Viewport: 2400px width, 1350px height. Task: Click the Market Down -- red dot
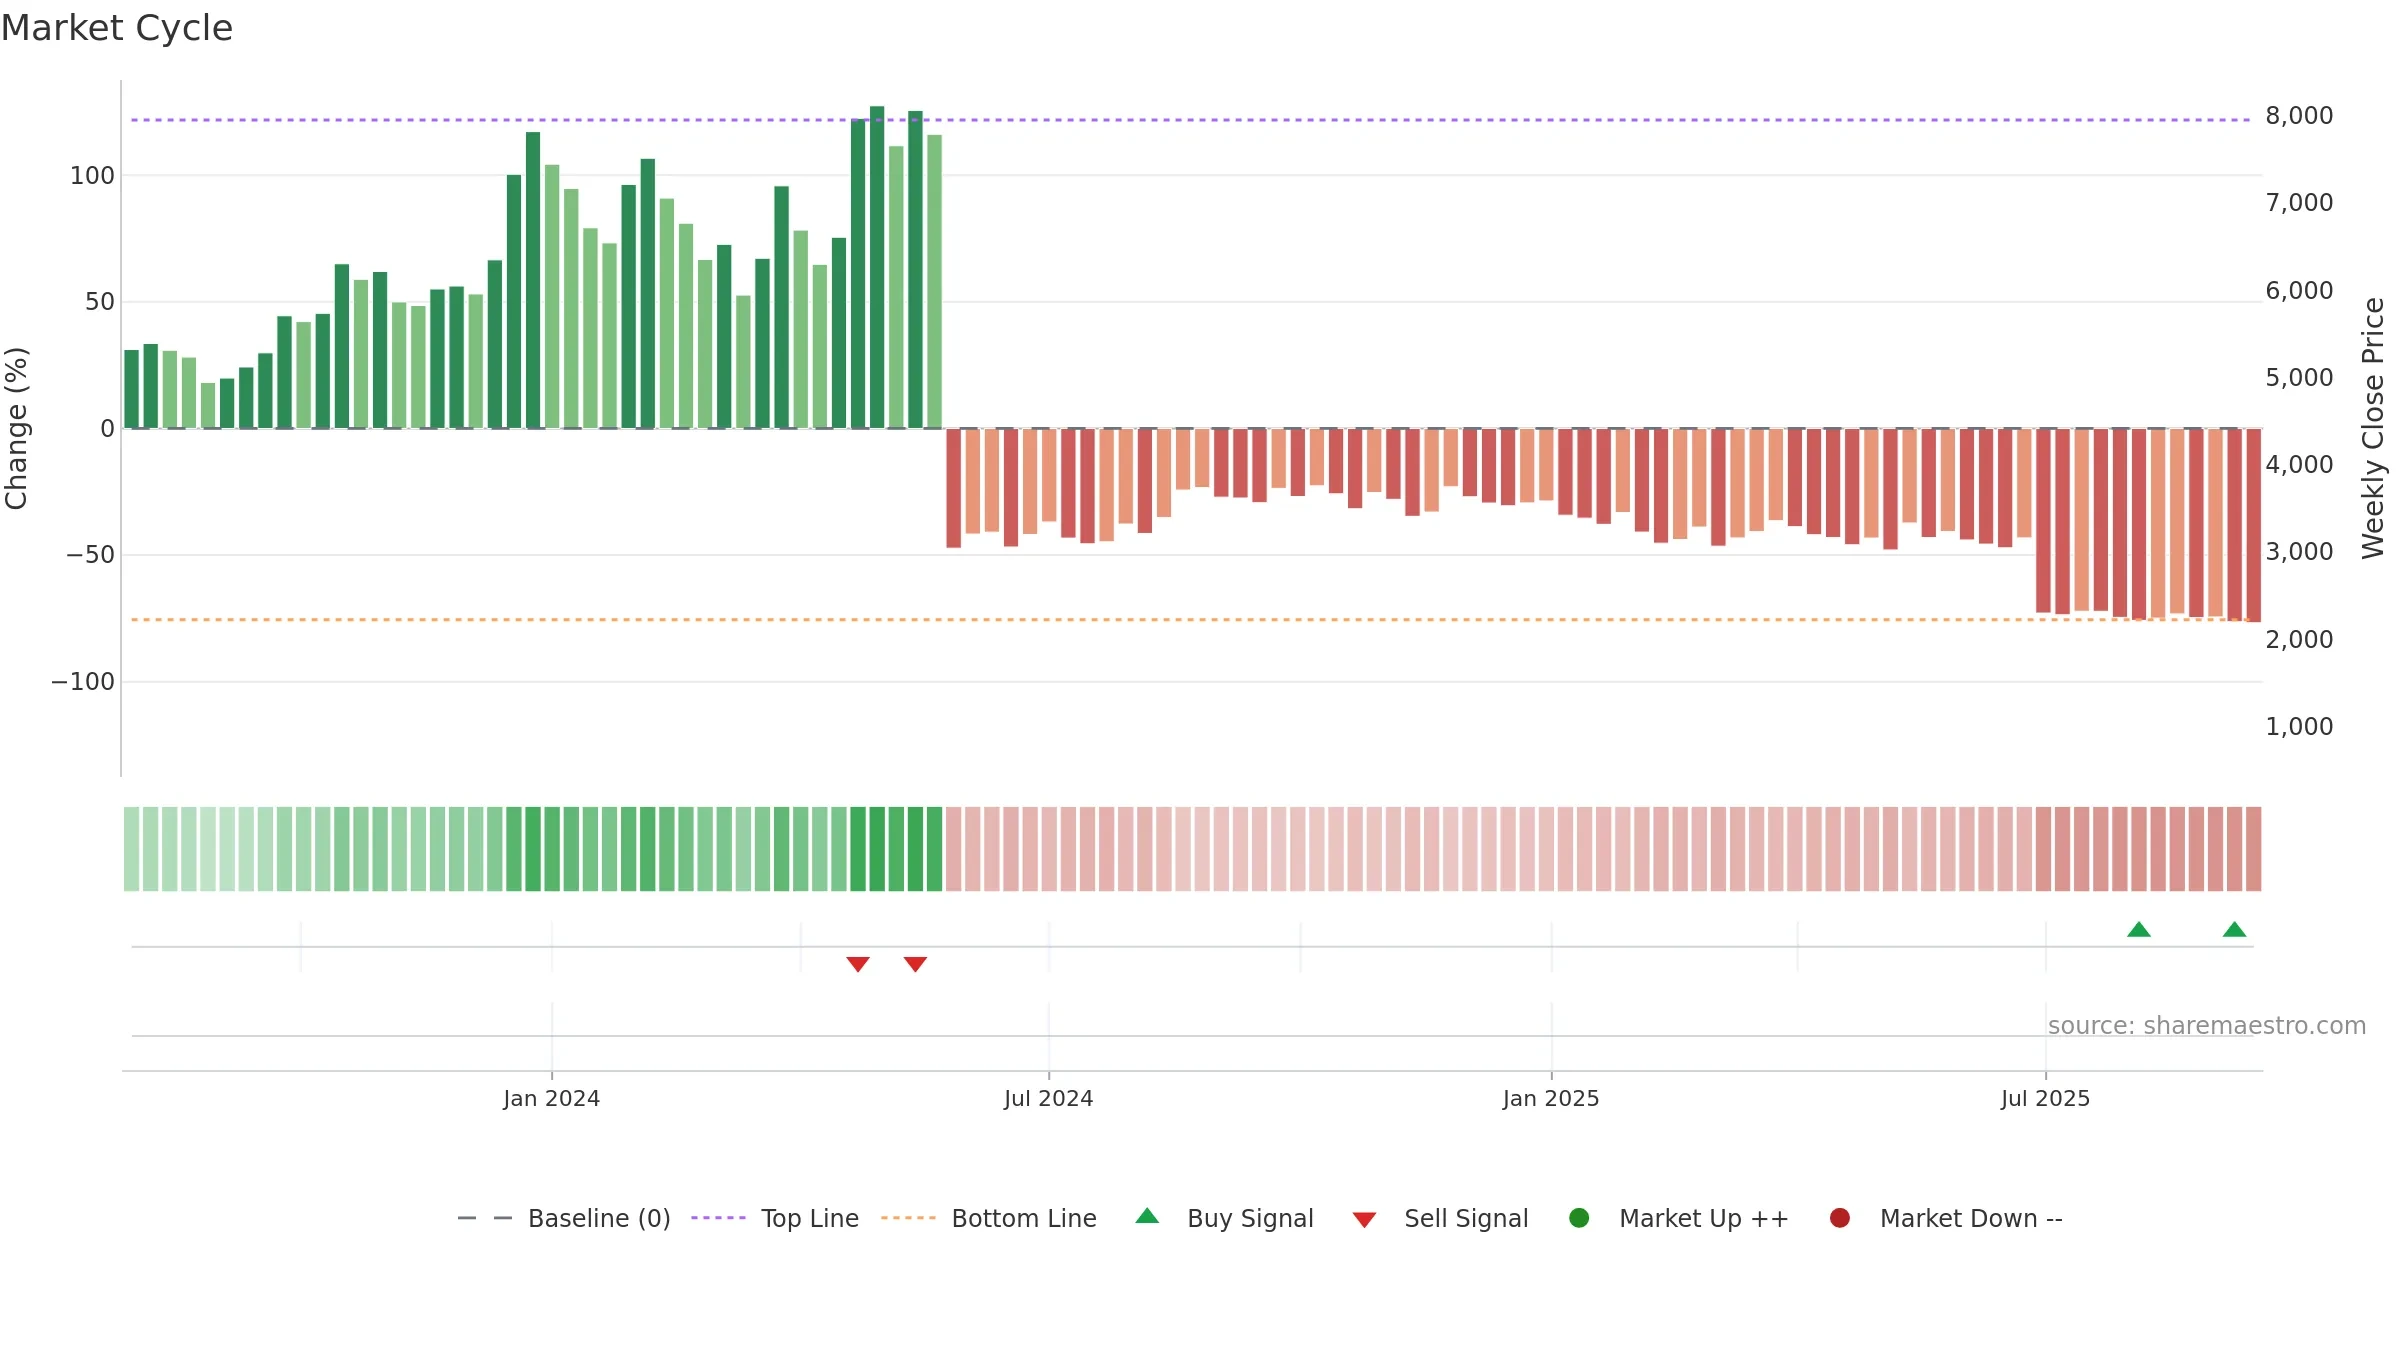(1839, 1217)
